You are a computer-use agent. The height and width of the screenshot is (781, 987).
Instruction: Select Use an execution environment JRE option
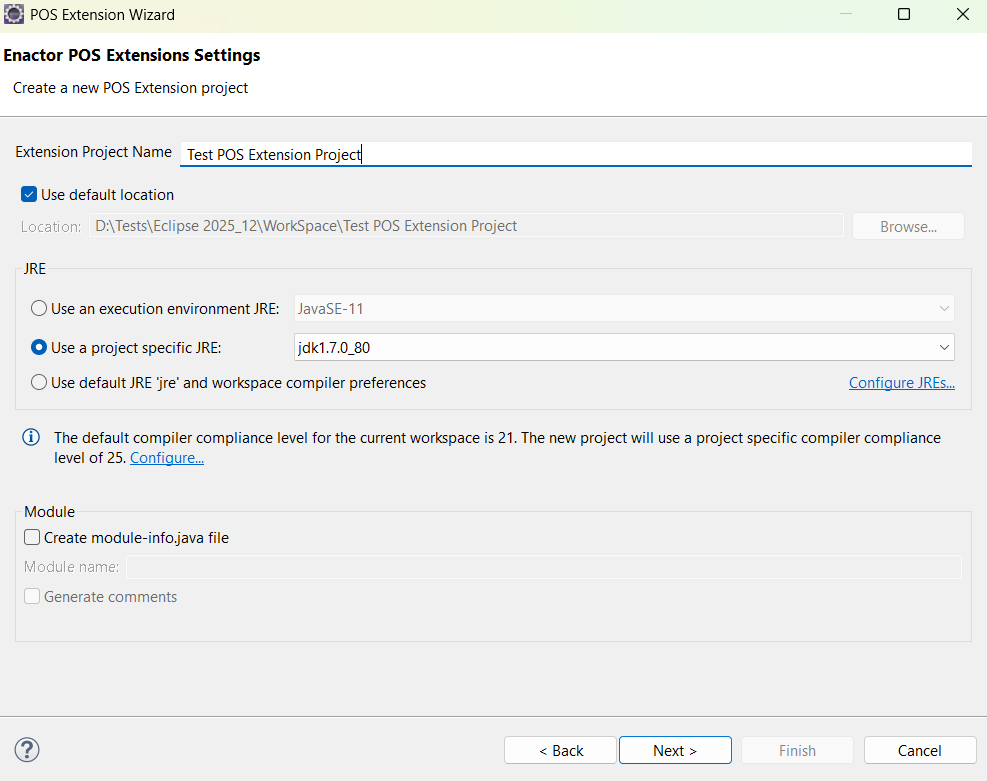39,309
